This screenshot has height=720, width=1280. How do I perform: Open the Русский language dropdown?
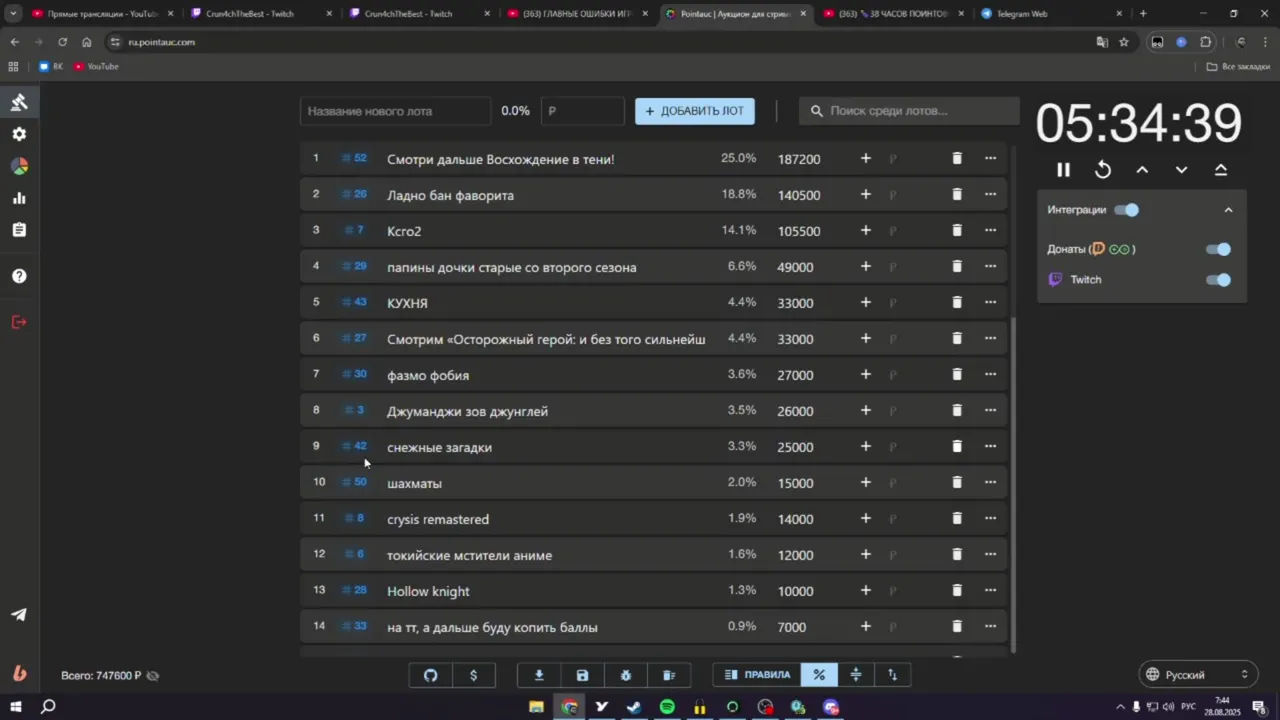1198,674
